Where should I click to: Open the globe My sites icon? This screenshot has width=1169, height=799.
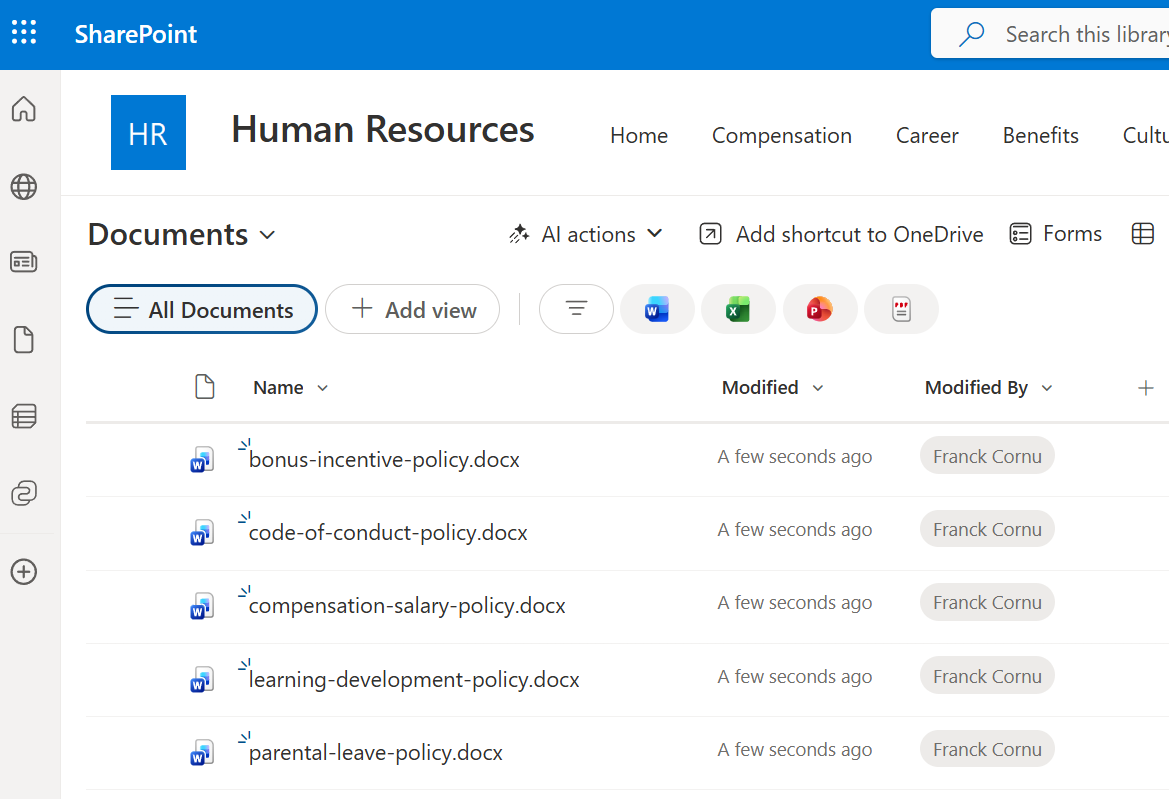[x=24, y=186]
